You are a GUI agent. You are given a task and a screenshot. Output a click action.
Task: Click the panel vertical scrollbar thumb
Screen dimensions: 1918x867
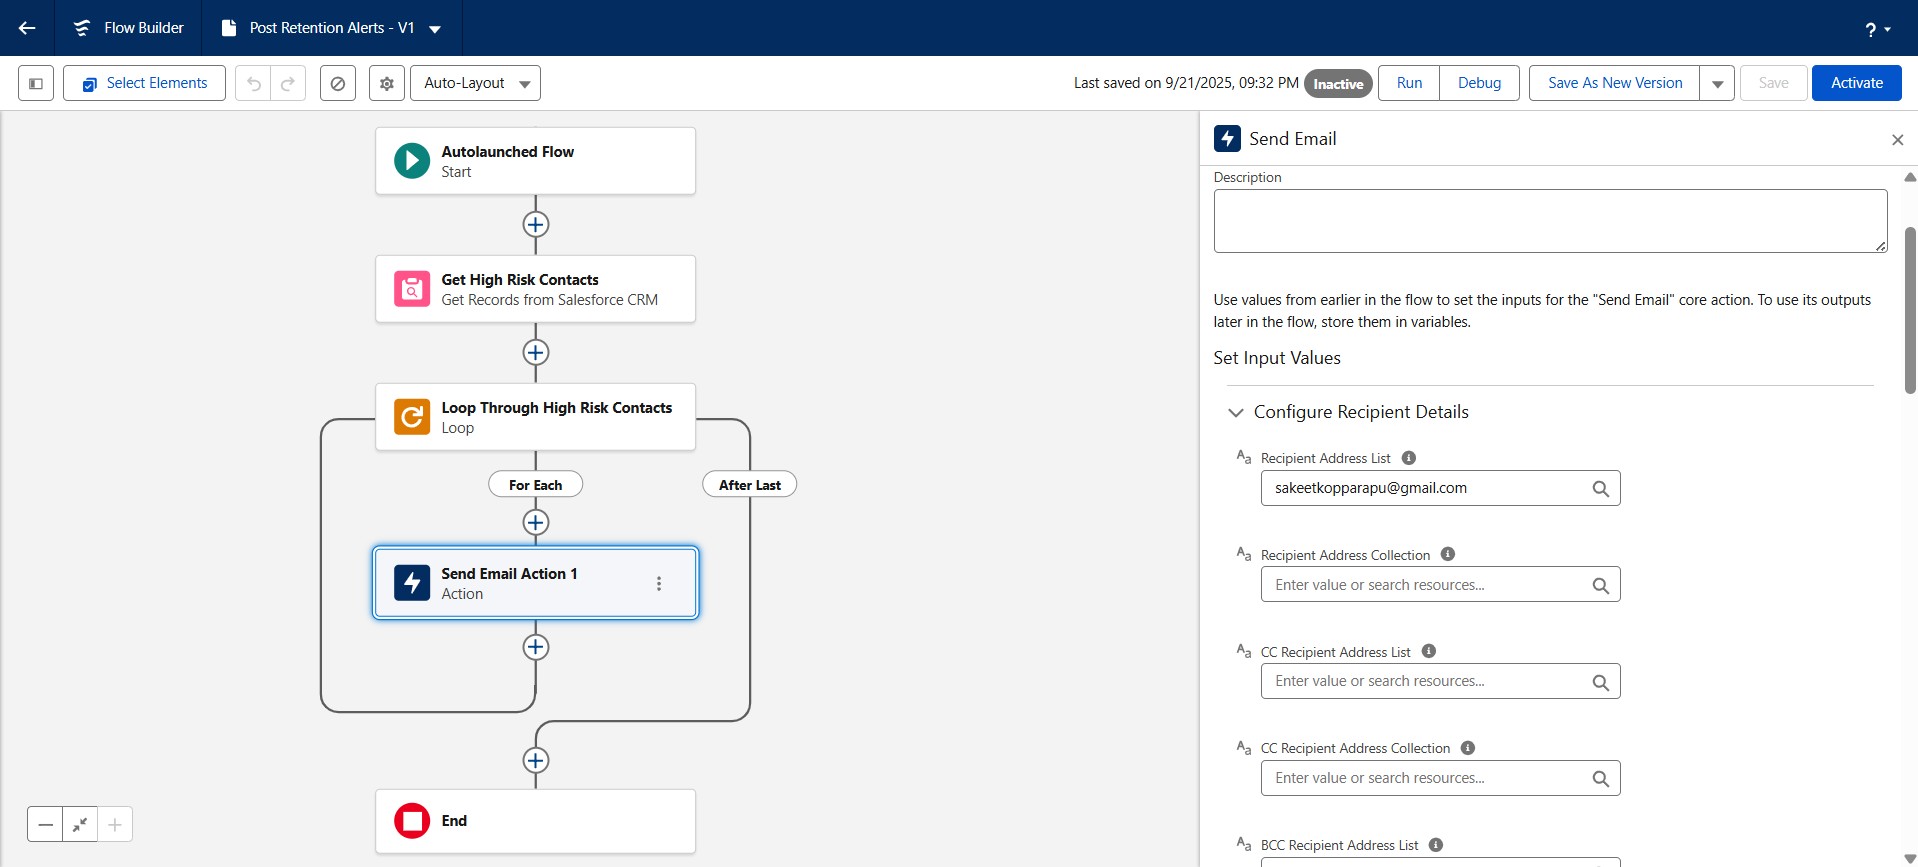[x=1910, y=310]
